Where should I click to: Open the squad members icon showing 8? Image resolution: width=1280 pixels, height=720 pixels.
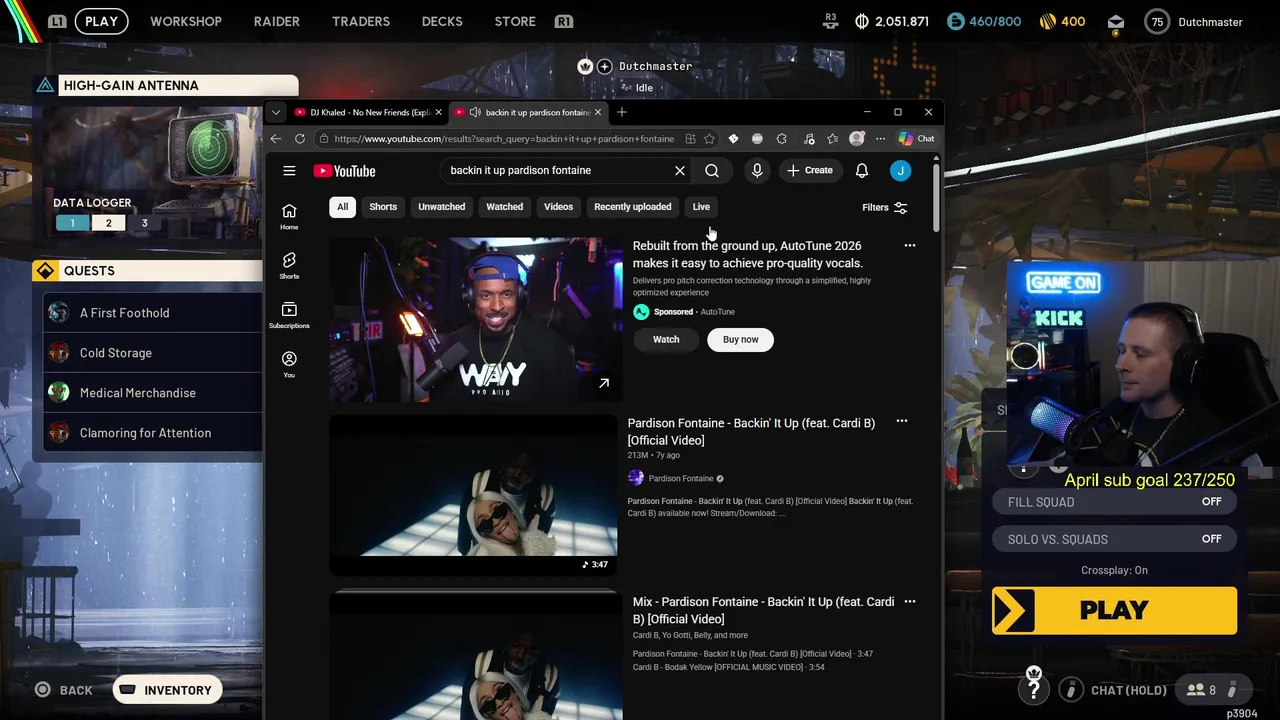click(x=1201, y=690)
